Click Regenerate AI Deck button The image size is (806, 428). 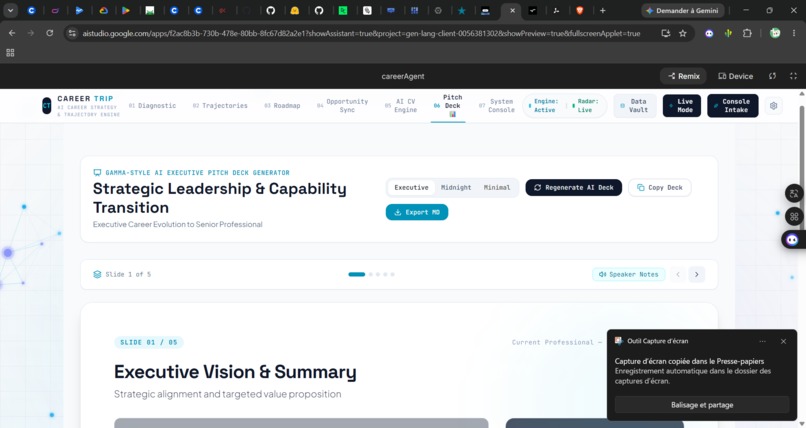point(574,188)
